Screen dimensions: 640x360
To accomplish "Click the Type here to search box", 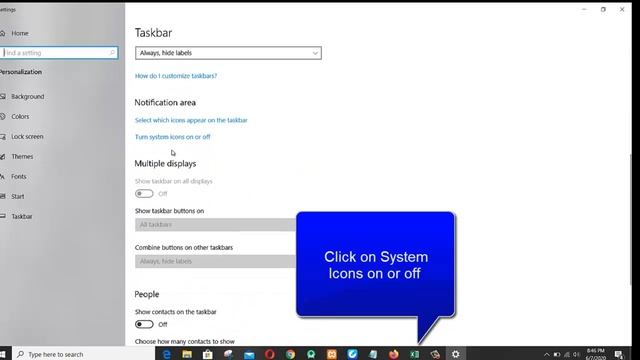I will click(x=84, y=354).
